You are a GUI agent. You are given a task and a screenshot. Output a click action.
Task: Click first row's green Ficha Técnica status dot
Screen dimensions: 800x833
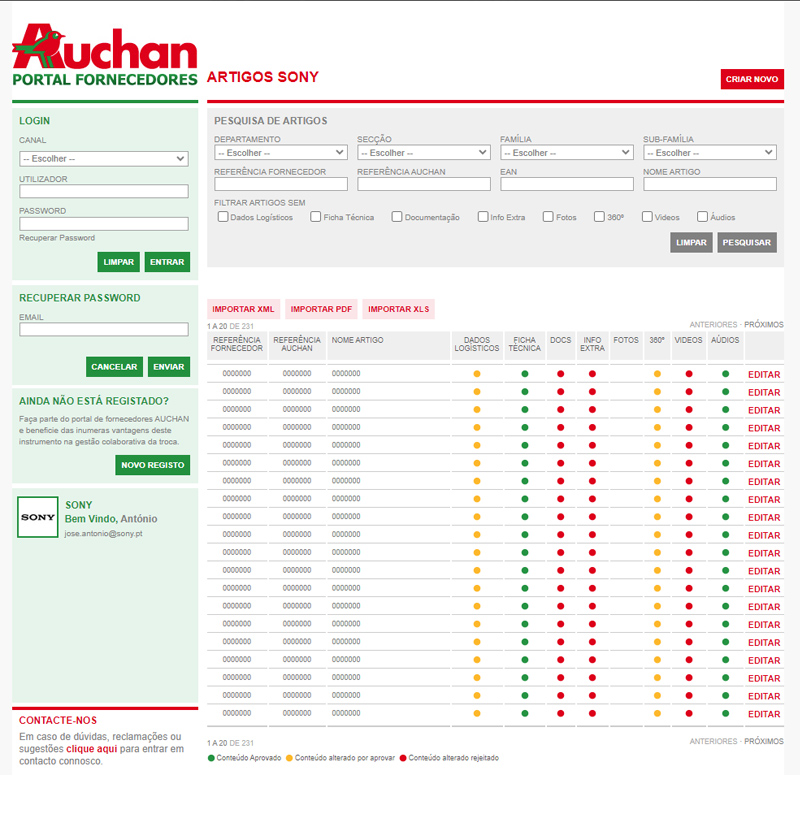tap(524, 374)
